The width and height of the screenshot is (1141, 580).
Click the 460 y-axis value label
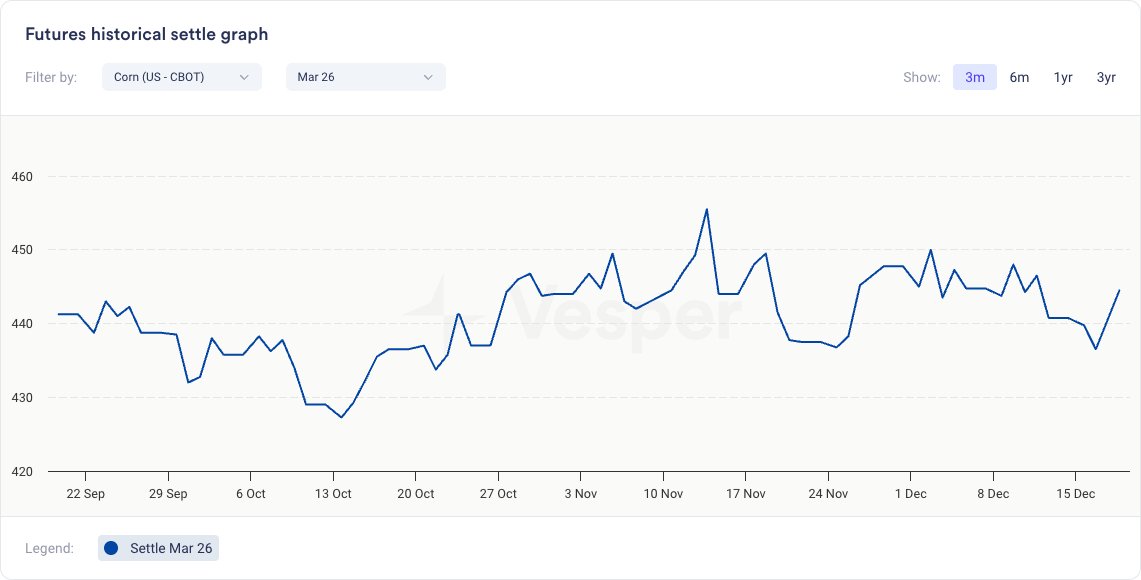(x=22, y=177)
